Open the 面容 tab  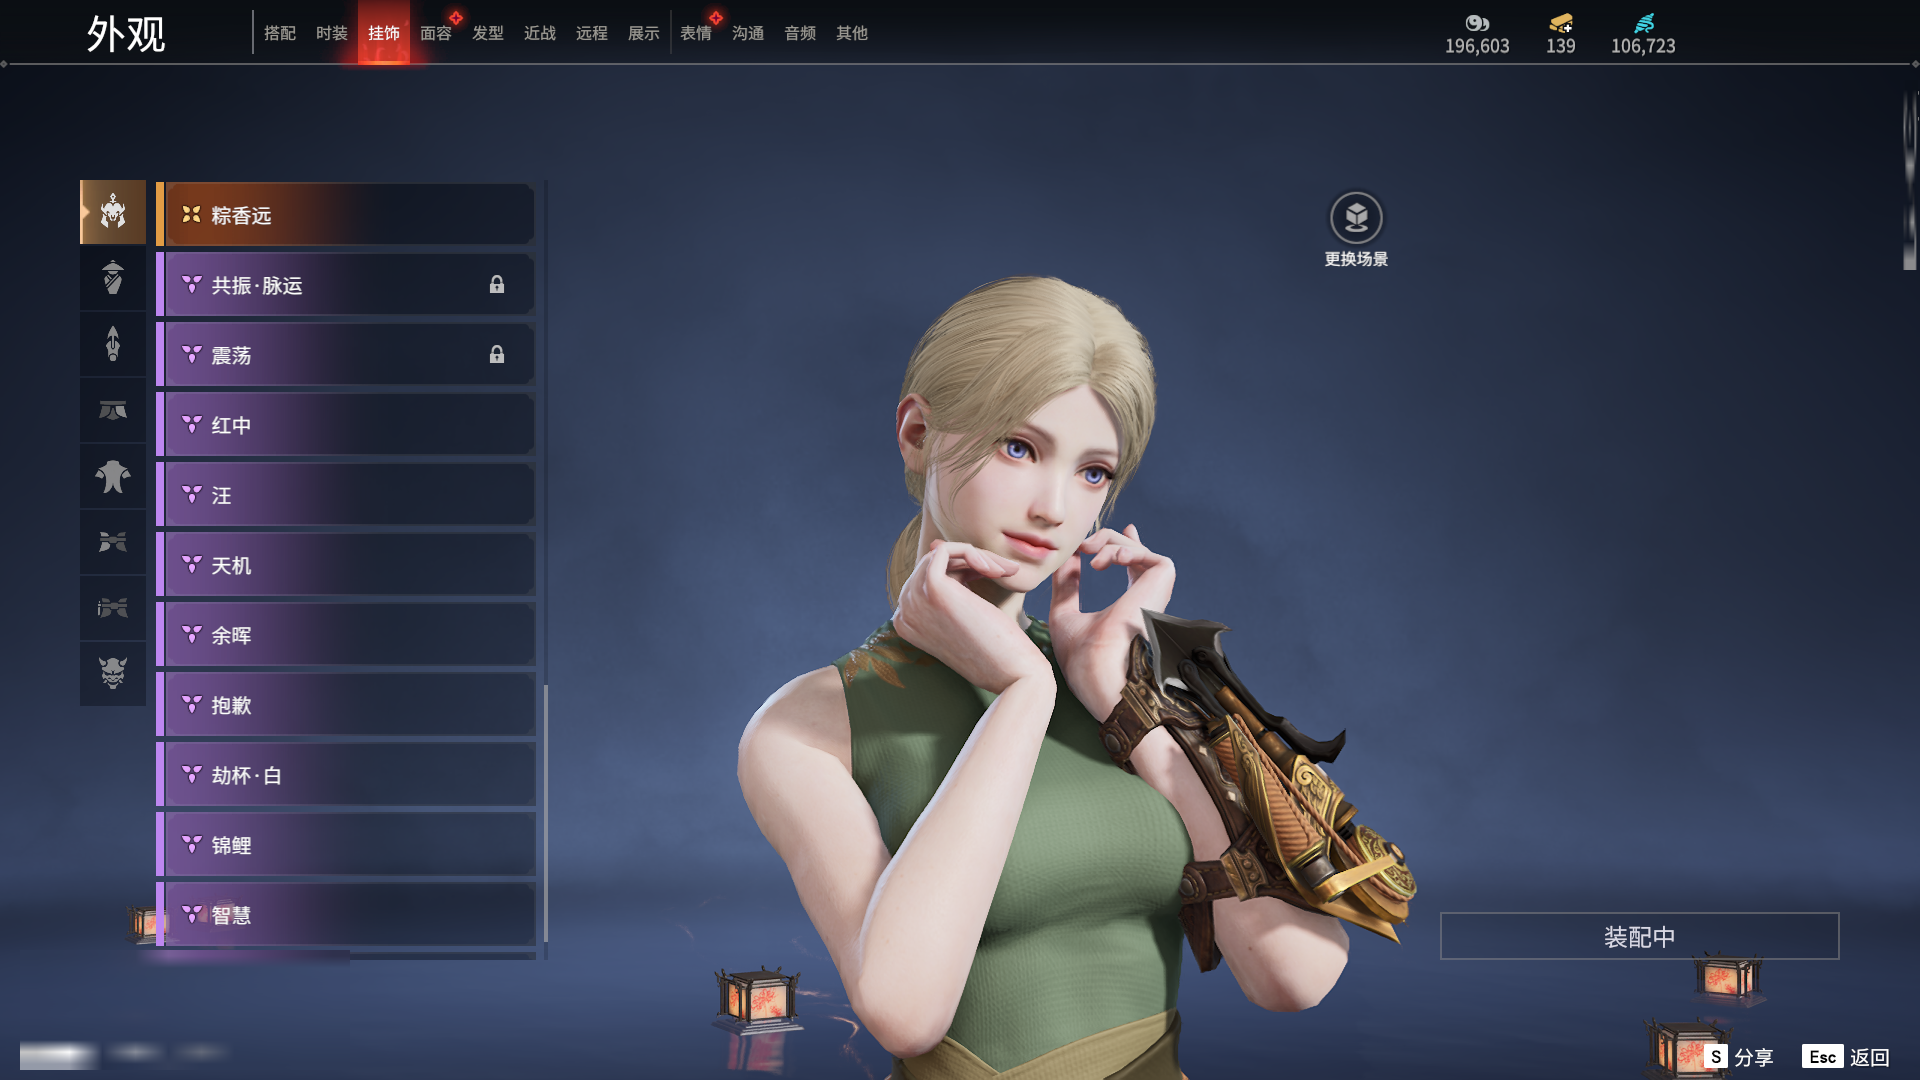point(436,33)
